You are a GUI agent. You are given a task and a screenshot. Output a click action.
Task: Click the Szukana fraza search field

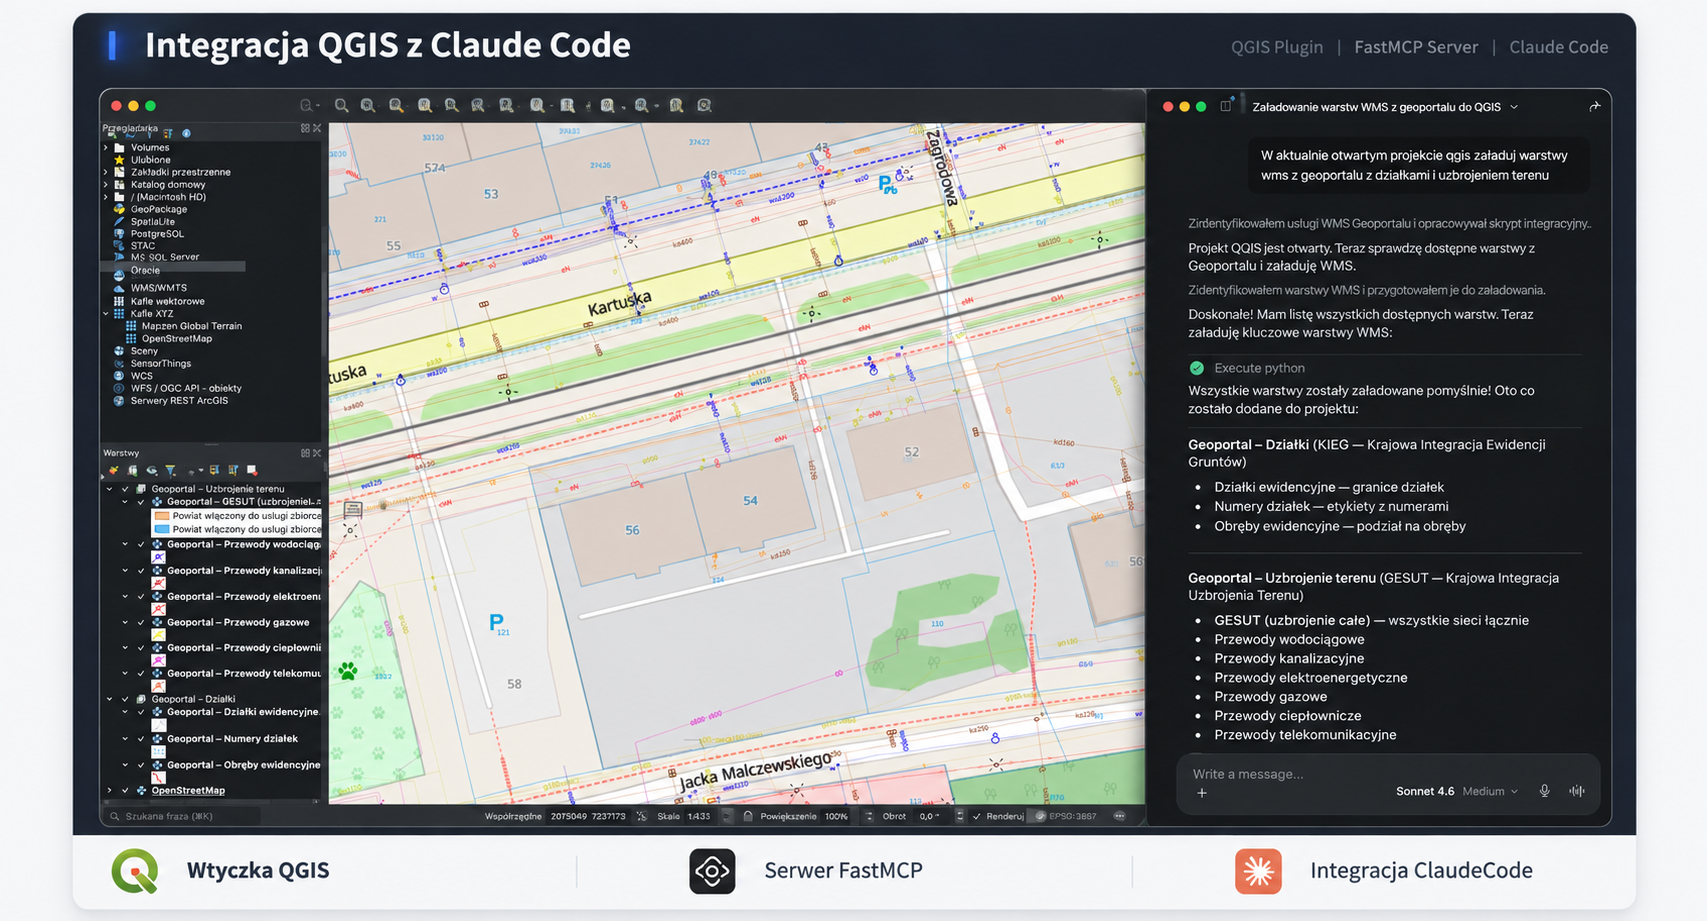tap(184, 816)
